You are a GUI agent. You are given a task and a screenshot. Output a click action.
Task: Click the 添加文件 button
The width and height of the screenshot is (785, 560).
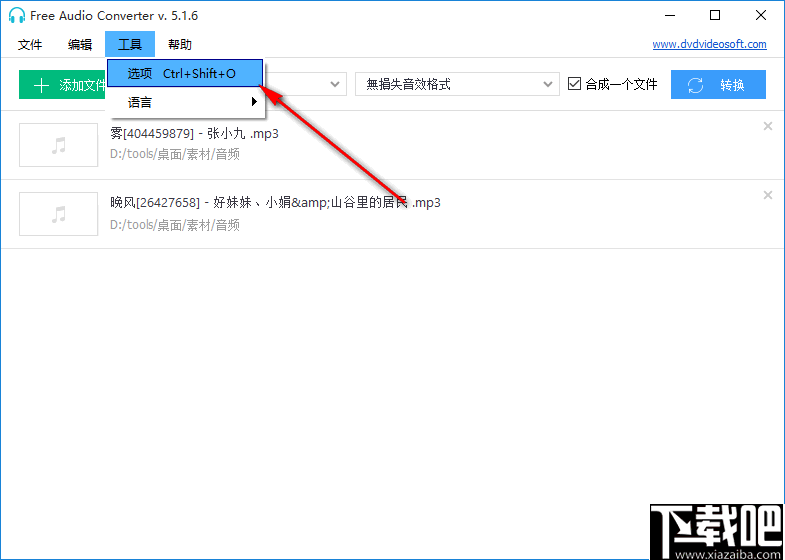(62, 85)
